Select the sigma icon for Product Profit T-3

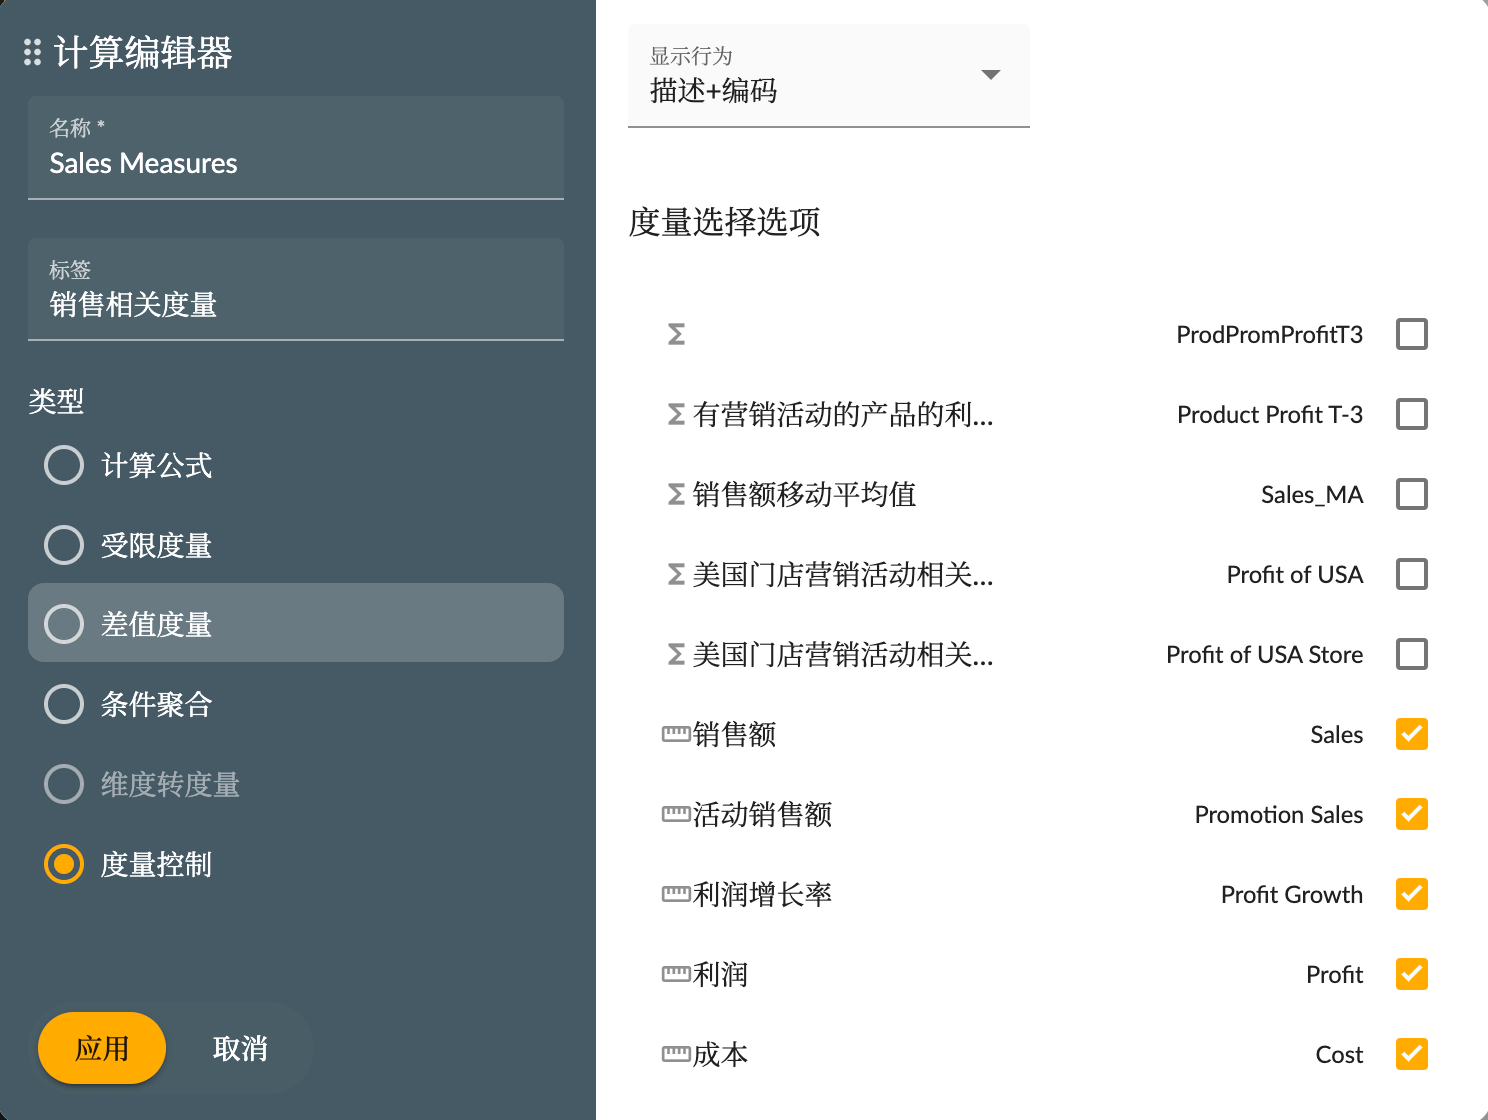point(675,414)
